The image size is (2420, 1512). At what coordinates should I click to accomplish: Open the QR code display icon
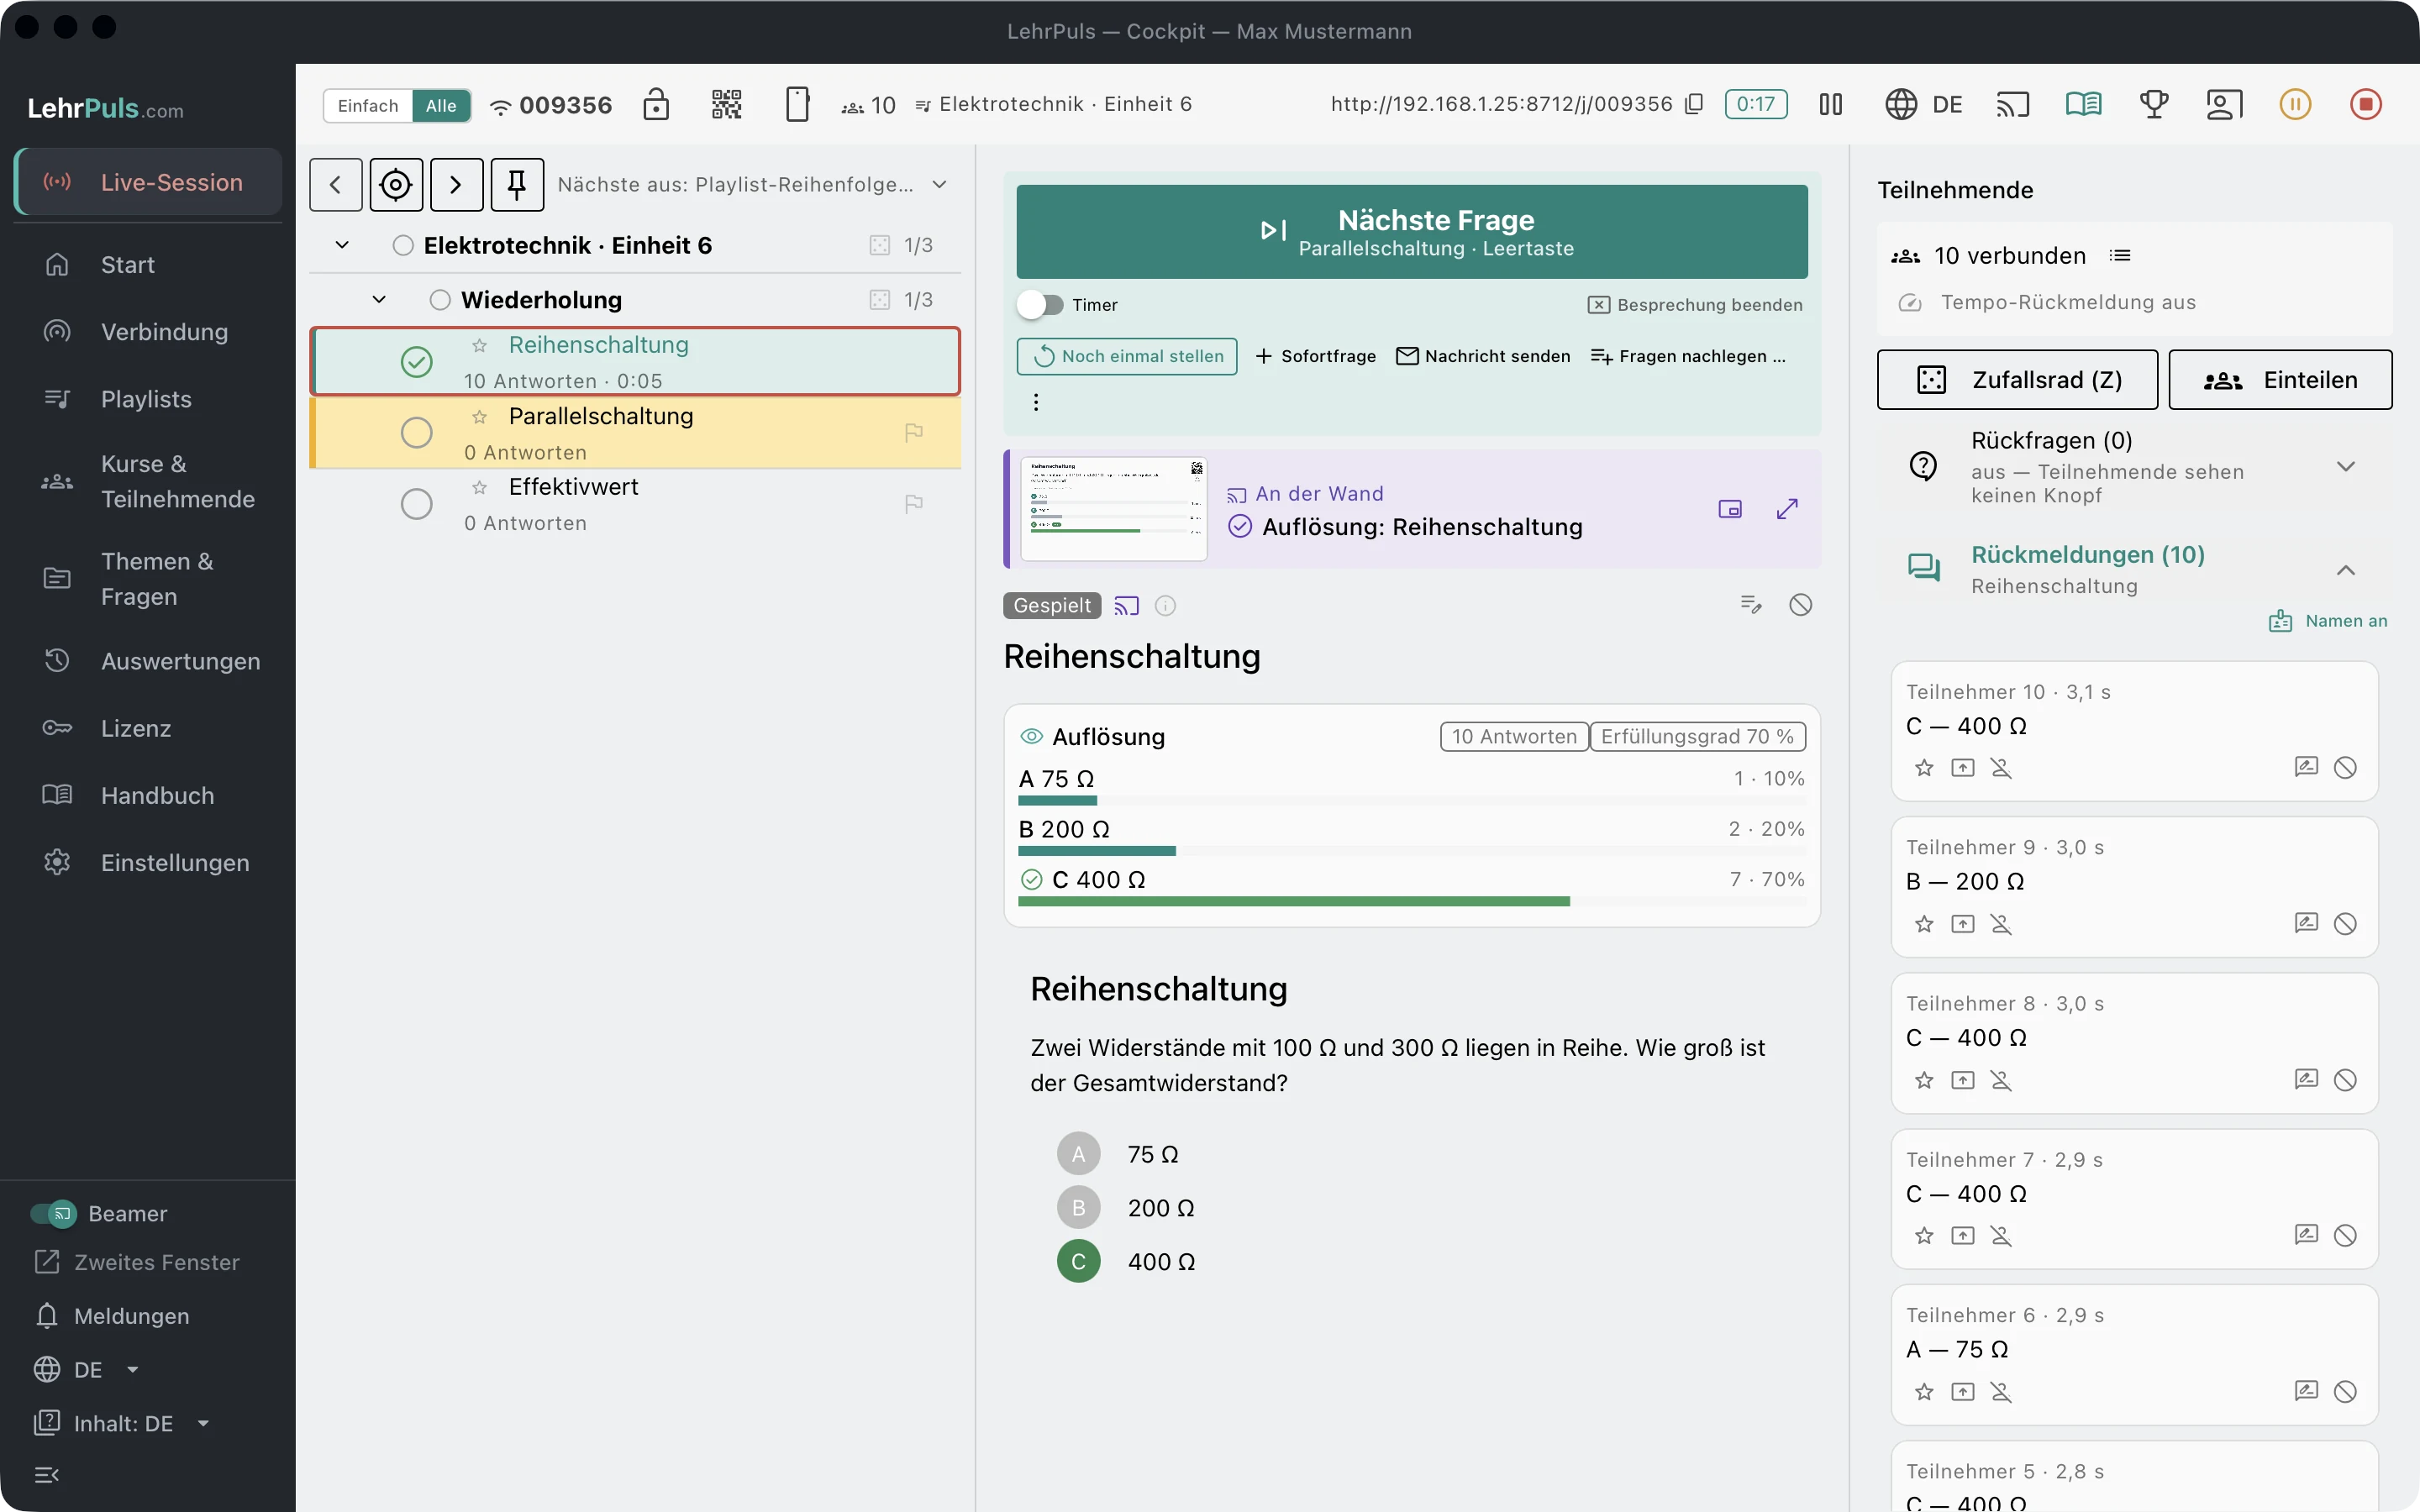(726, 104)
